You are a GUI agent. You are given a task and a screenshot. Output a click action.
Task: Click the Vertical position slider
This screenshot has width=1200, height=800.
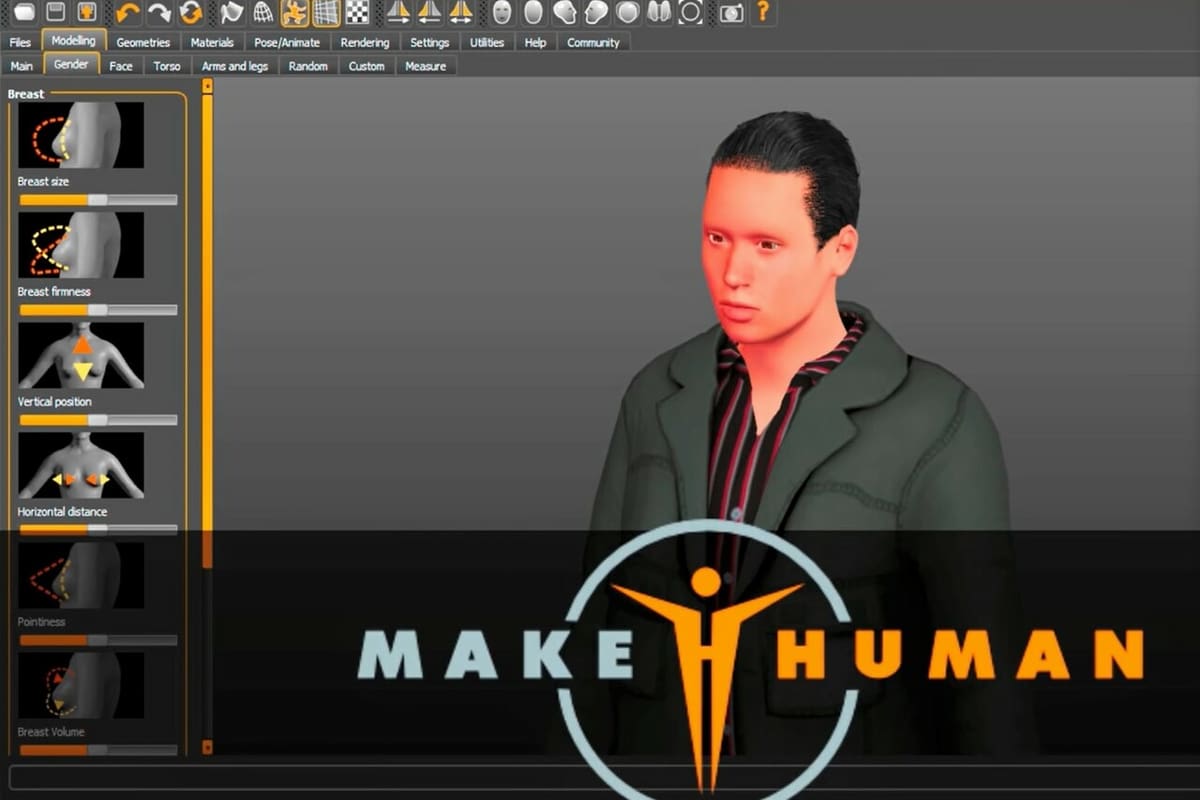point(98,420)
